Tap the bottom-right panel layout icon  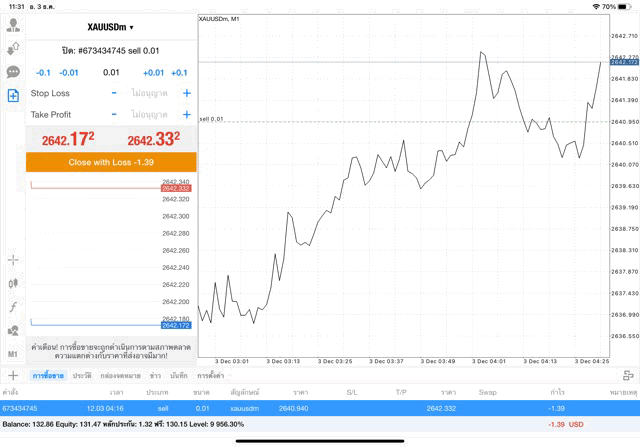[628, 375]
